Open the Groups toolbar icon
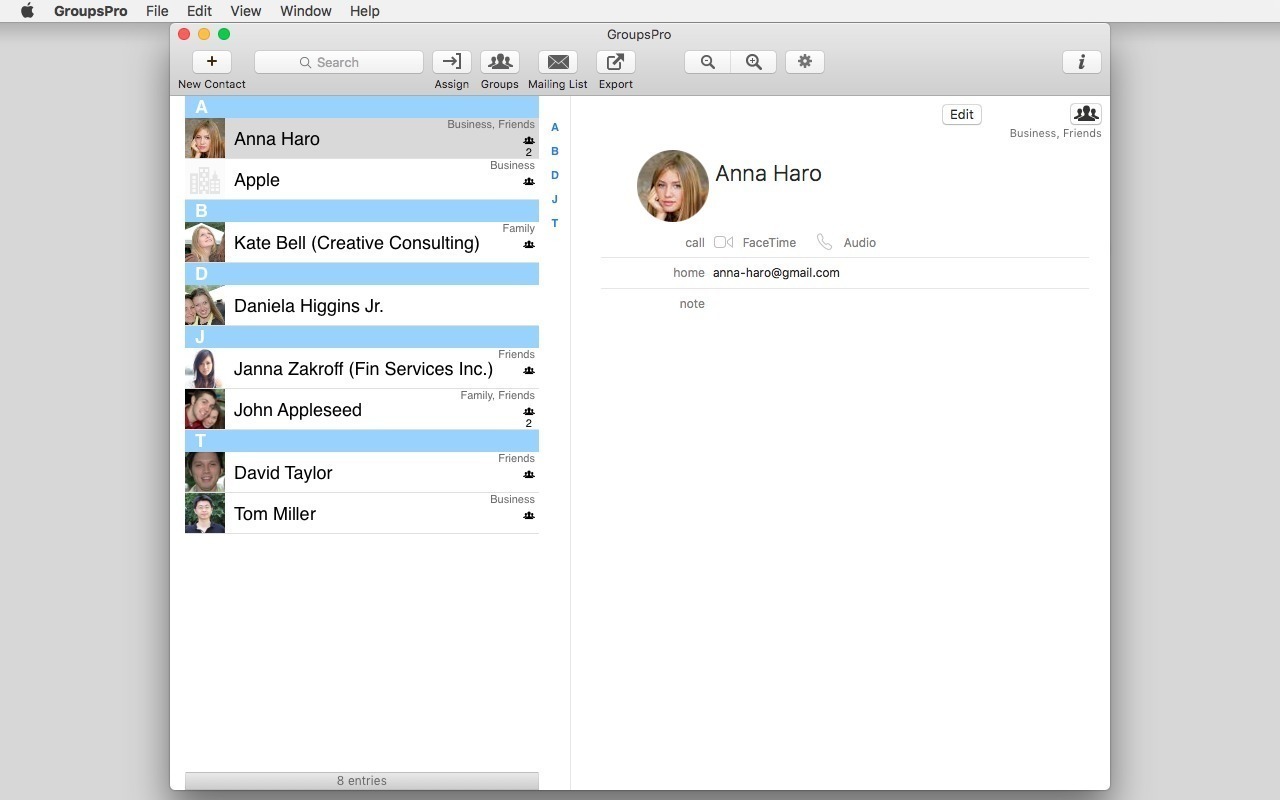This screenshot has width=1280, height=800. click(x=500, y=62)
